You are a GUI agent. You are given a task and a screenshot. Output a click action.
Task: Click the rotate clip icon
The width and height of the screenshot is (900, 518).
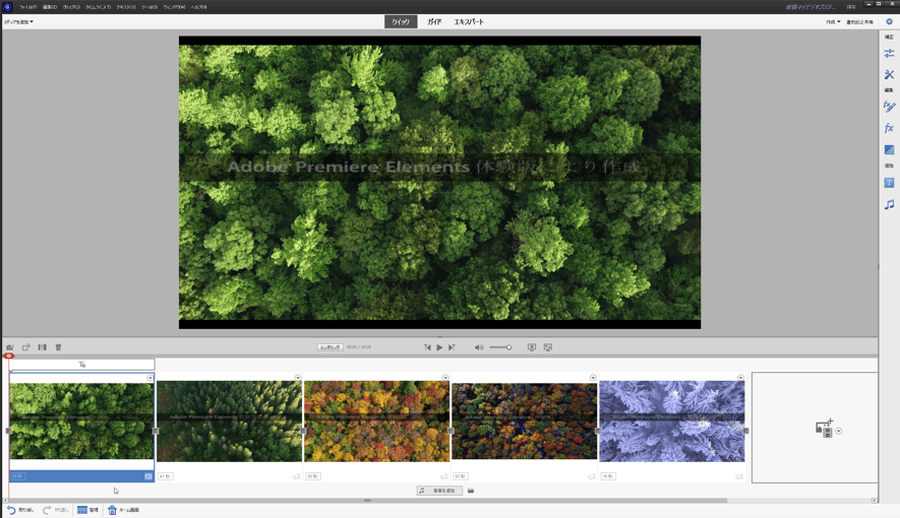pyautogui.click(x=26, y=347)
